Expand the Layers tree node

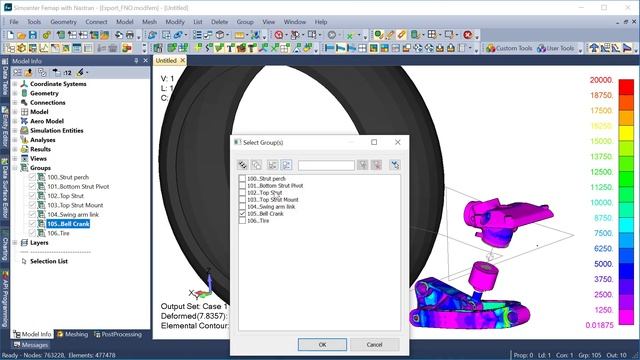[15, 242]
